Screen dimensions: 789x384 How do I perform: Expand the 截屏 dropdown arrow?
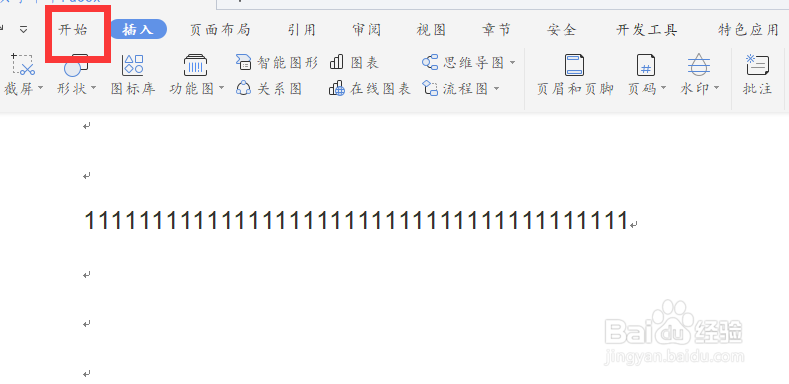41,89
